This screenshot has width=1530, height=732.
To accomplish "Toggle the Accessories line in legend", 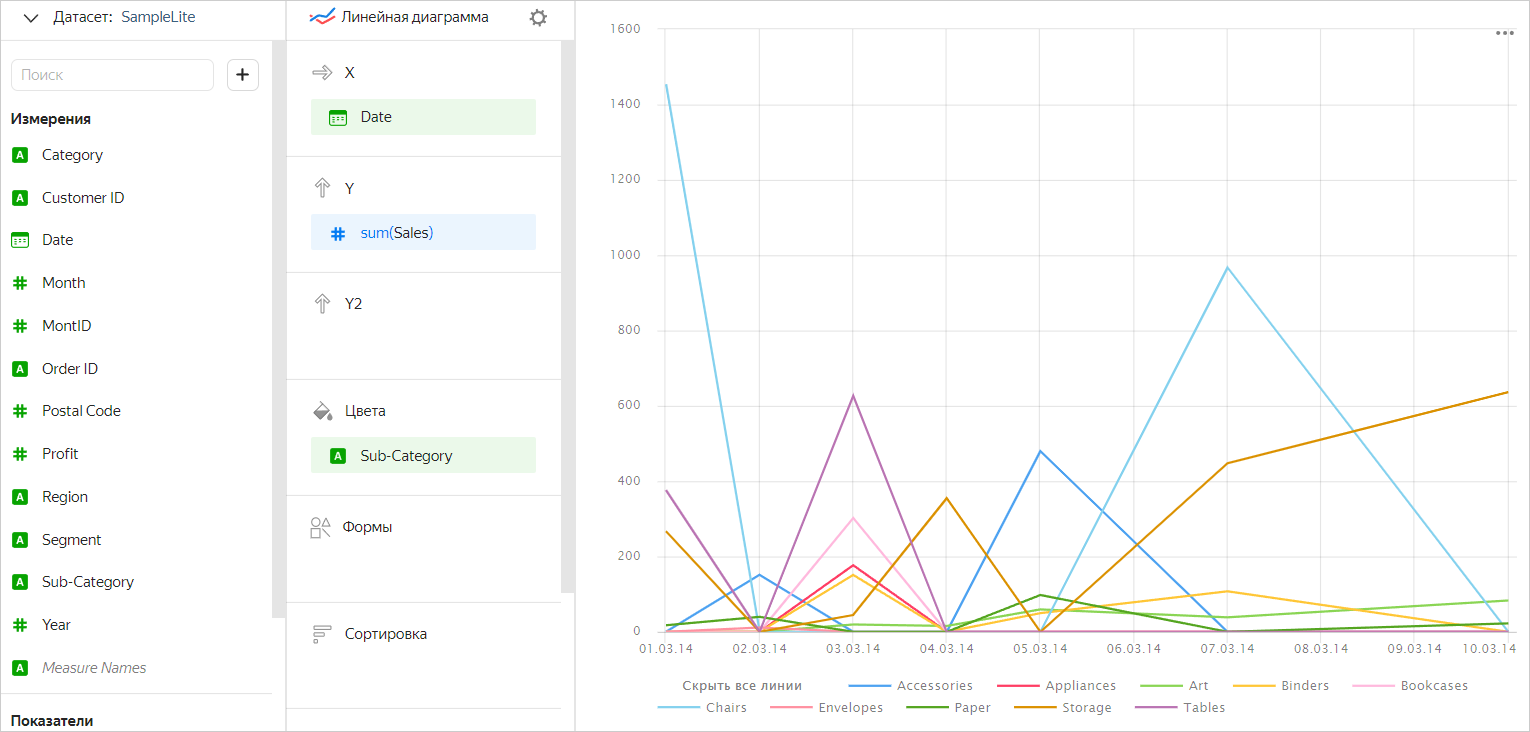I will tap(934, 686).
